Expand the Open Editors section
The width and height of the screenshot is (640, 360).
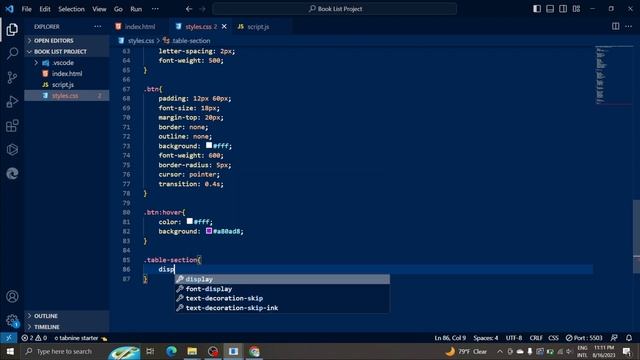pos(67,40)
